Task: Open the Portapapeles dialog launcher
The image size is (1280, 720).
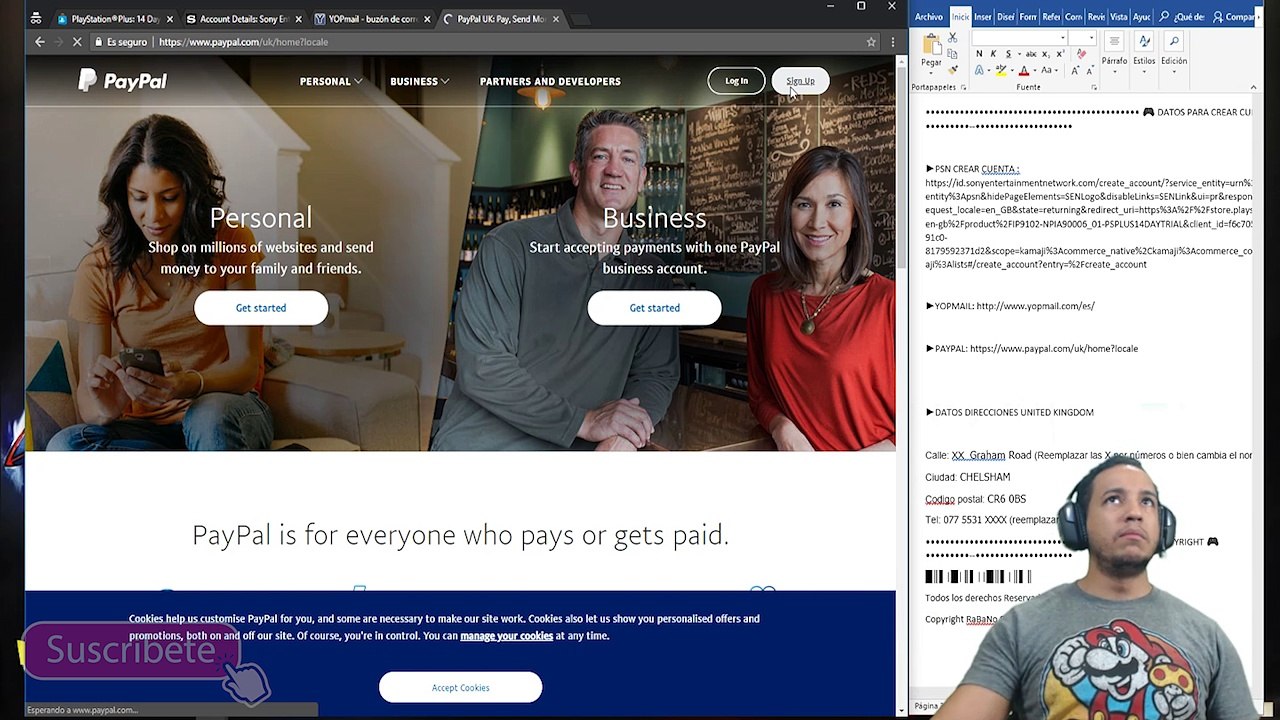Action: click(963, 87)
